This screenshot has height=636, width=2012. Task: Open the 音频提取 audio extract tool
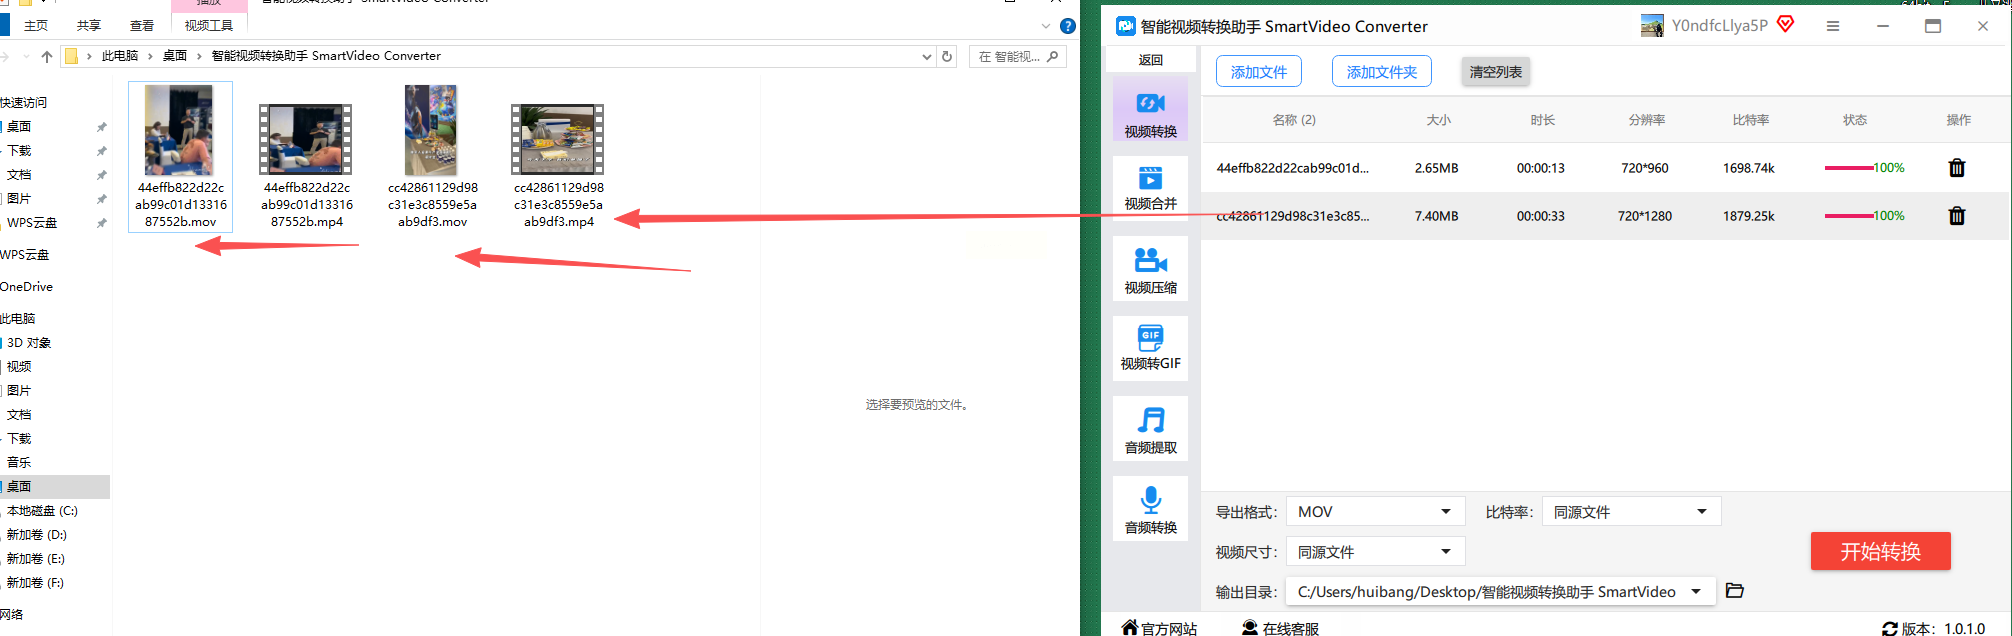1150,429
